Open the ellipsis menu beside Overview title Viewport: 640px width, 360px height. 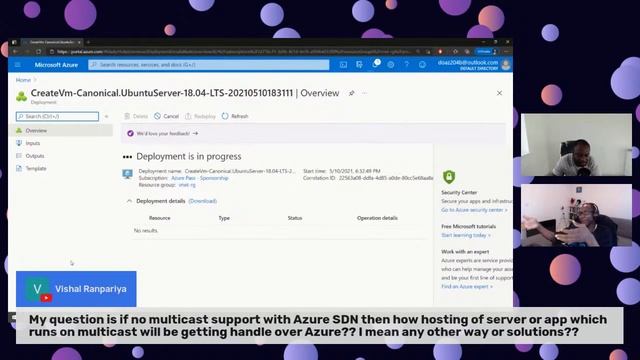click(364, 93)
